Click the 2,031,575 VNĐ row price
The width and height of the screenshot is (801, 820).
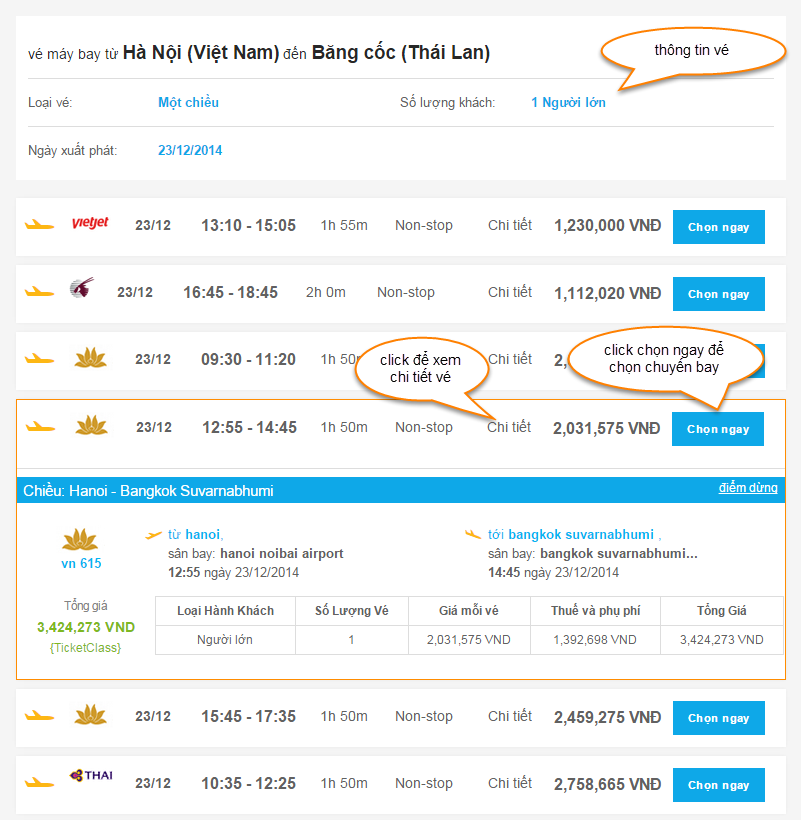click(607, 428)
